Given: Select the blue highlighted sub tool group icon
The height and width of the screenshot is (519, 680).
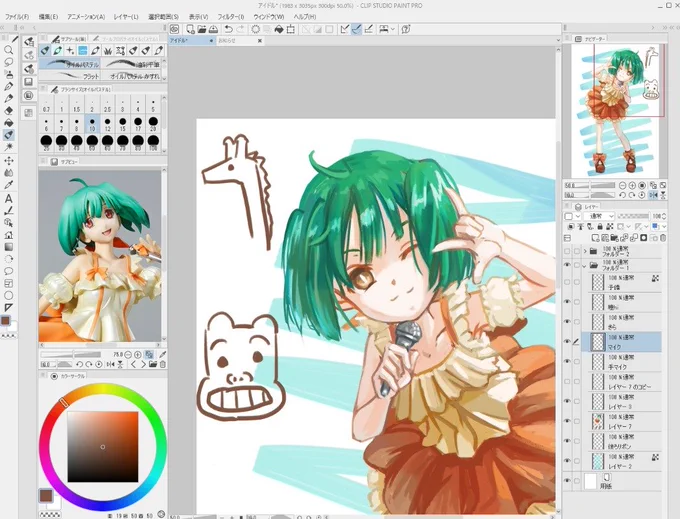Looking at the screenshot, I should [x=83, y=51].
